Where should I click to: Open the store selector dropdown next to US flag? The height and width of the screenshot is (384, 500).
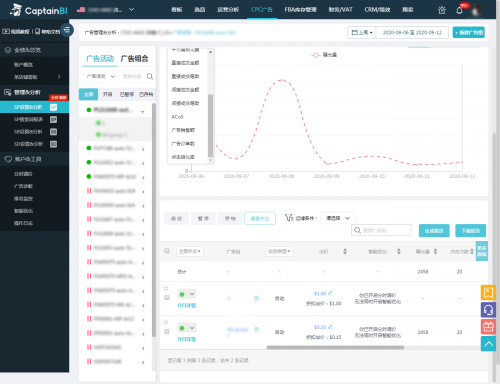tap(132, 10)
